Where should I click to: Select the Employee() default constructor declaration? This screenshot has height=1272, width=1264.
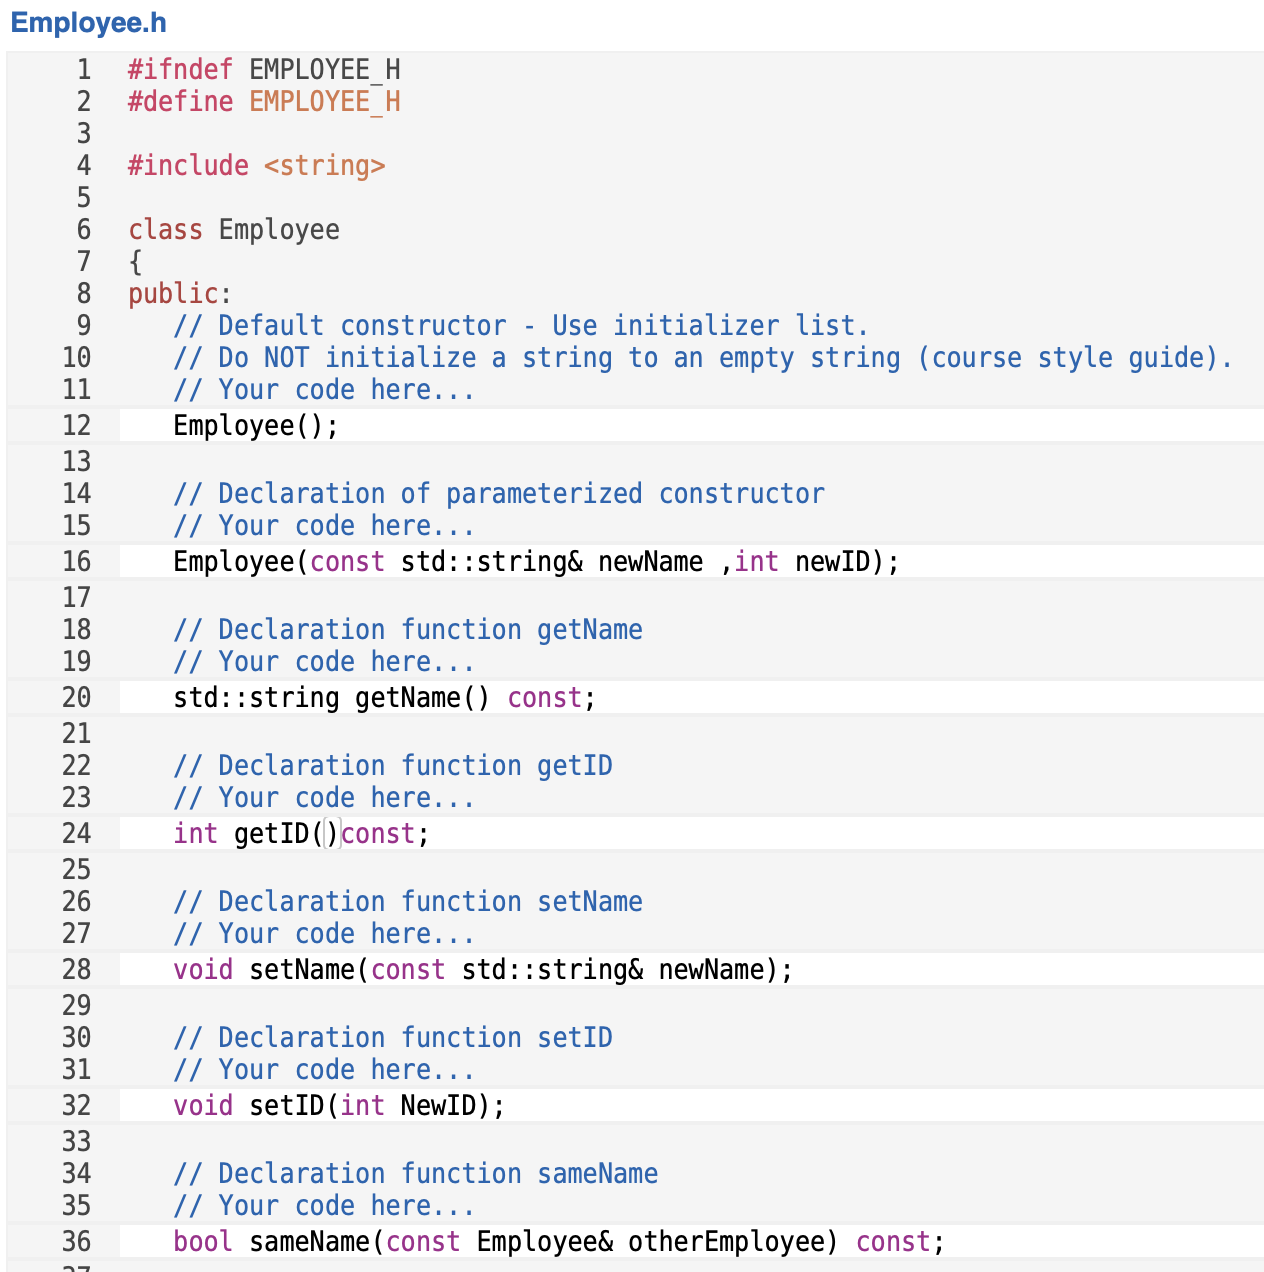tap(255, 425)
